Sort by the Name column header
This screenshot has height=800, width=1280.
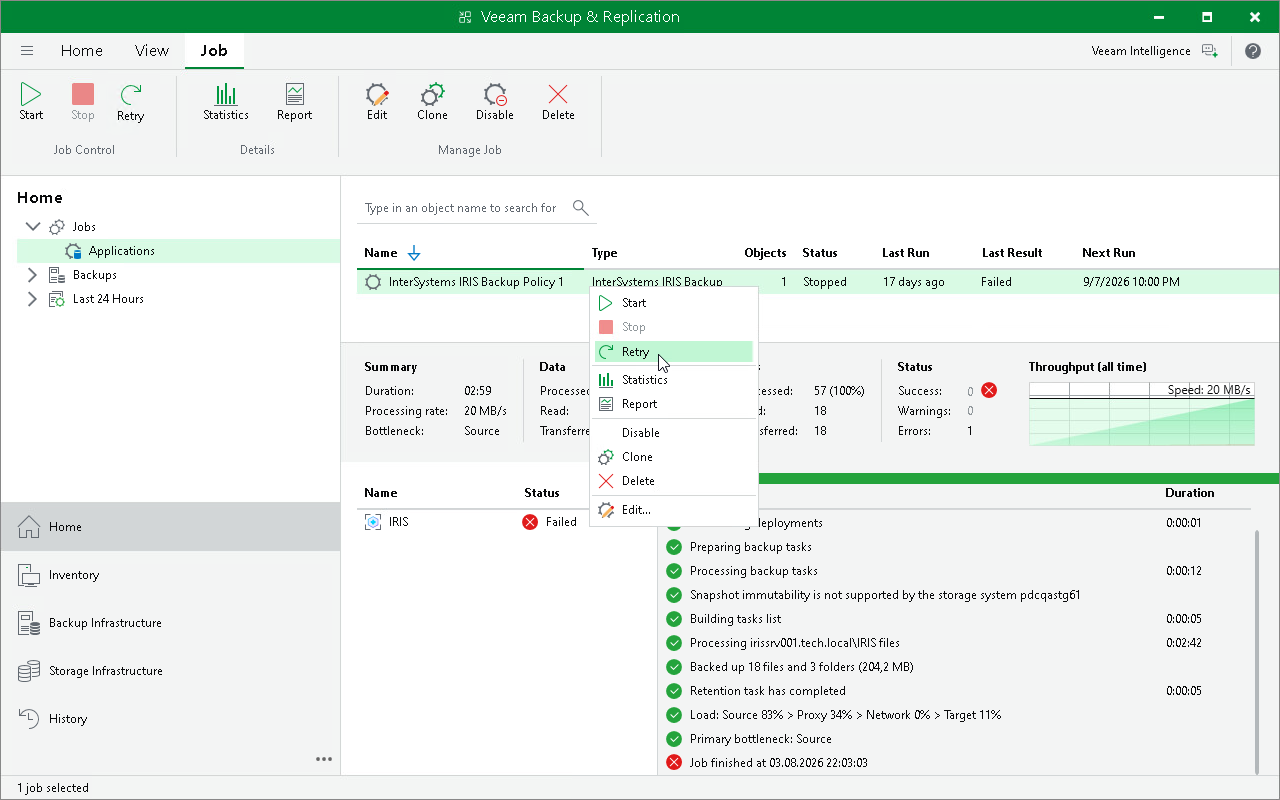click(x=381, y=253)
